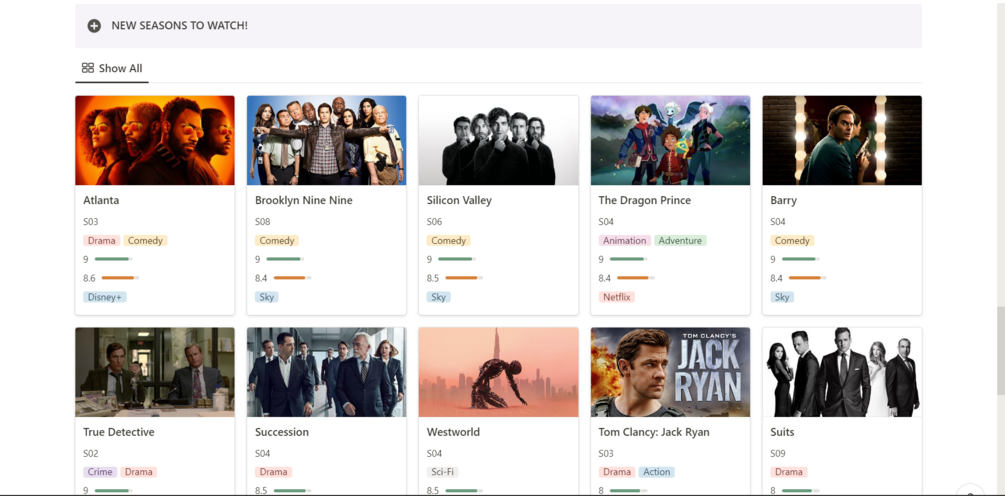Viewport: 1005px width, 496px height.
Task: Click the S04 season label on Barry
Action: coord(777,222)
